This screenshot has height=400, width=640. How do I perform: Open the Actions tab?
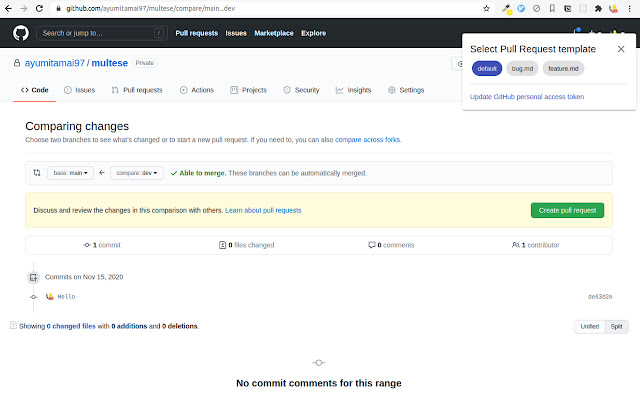(x=197, y=90)
